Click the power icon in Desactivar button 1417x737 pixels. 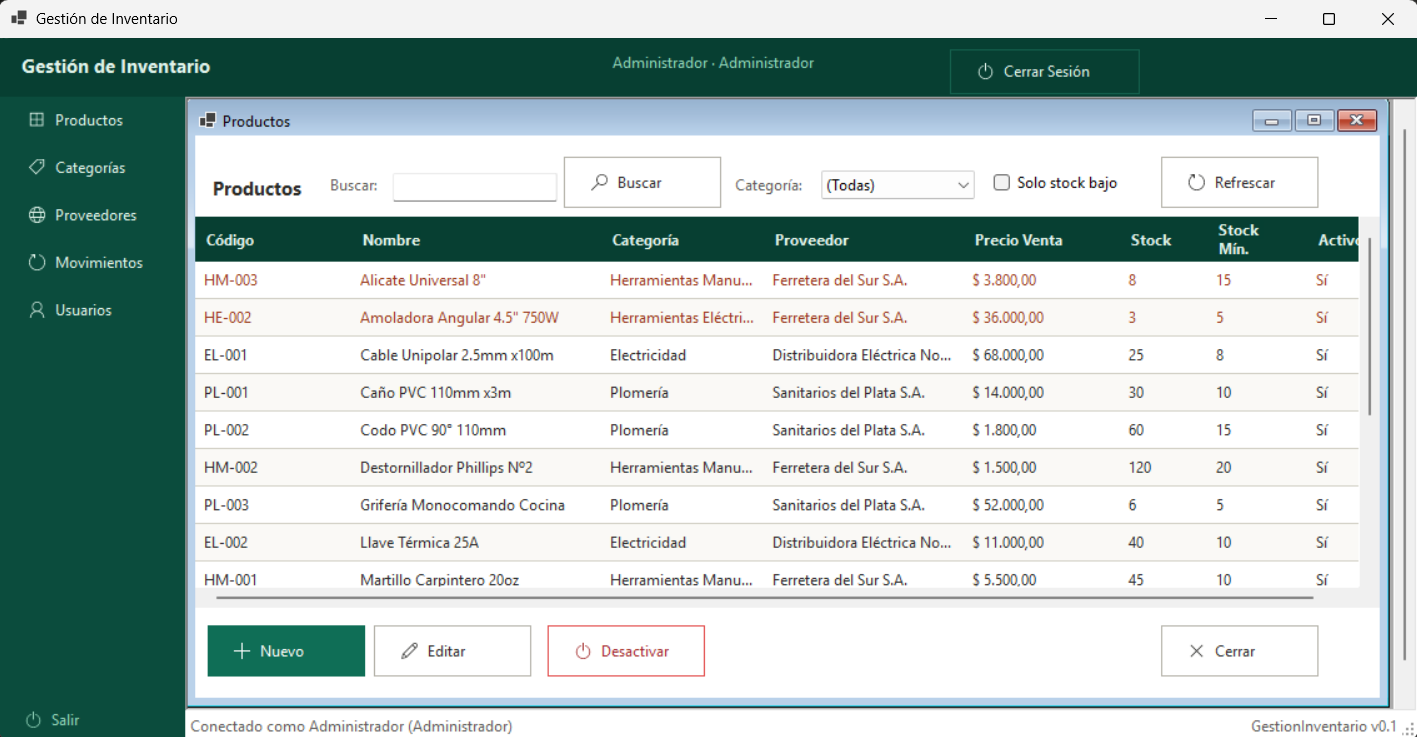[582, 652]
